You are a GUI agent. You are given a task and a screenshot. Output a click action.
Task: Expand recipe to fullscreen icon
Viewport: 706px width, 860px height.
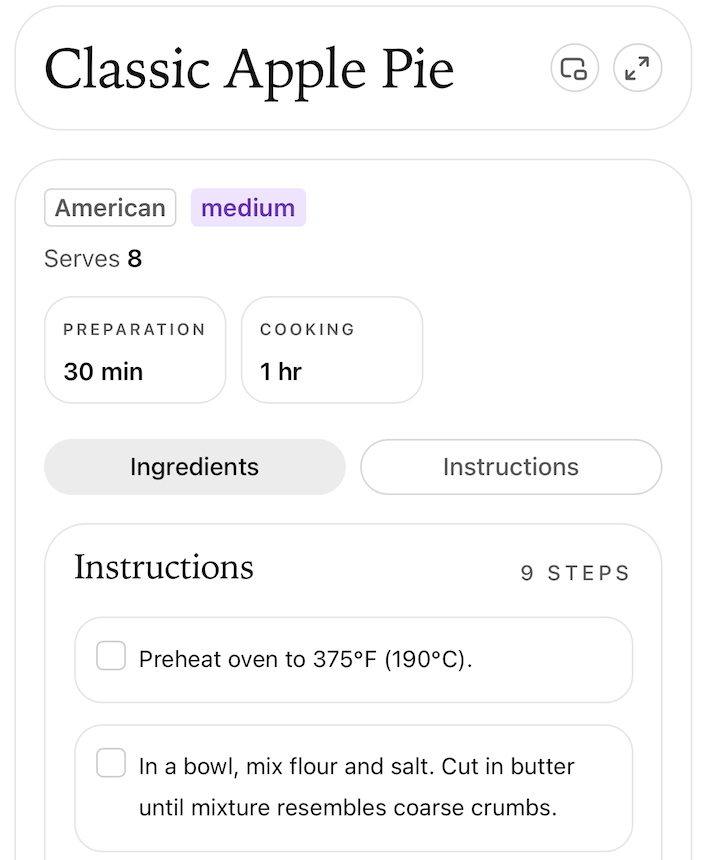point(637,69)
